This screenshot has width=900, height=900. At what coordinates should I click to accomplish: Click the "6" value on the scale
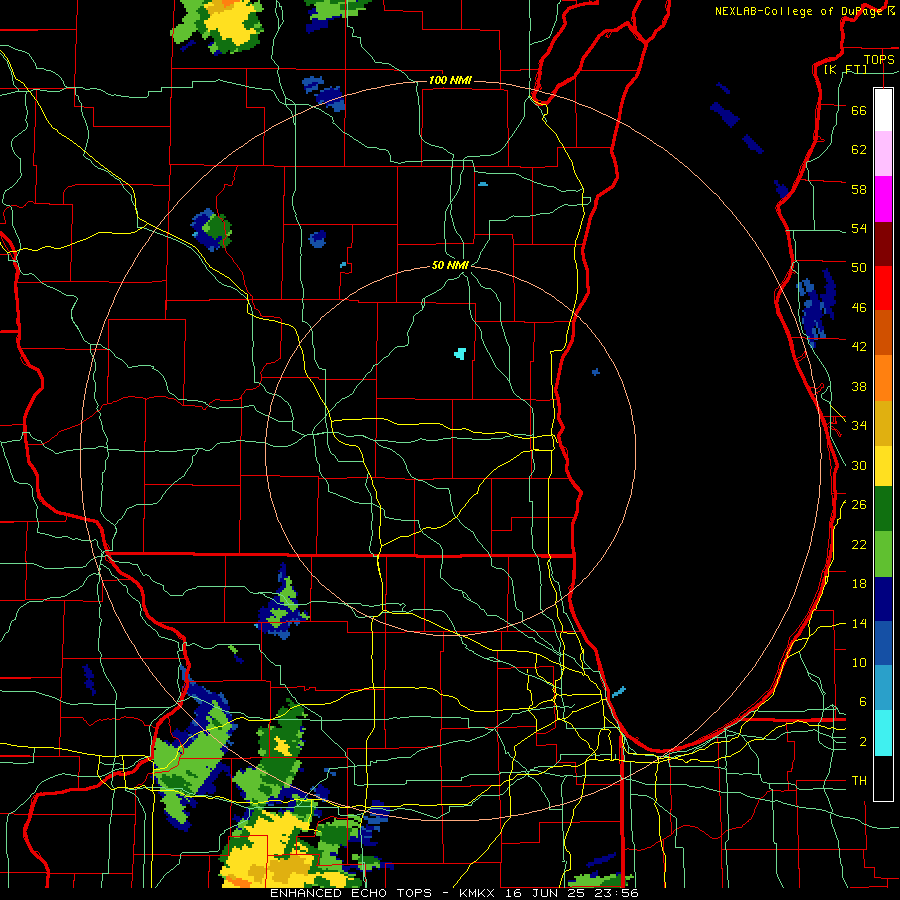pos(863,701)
